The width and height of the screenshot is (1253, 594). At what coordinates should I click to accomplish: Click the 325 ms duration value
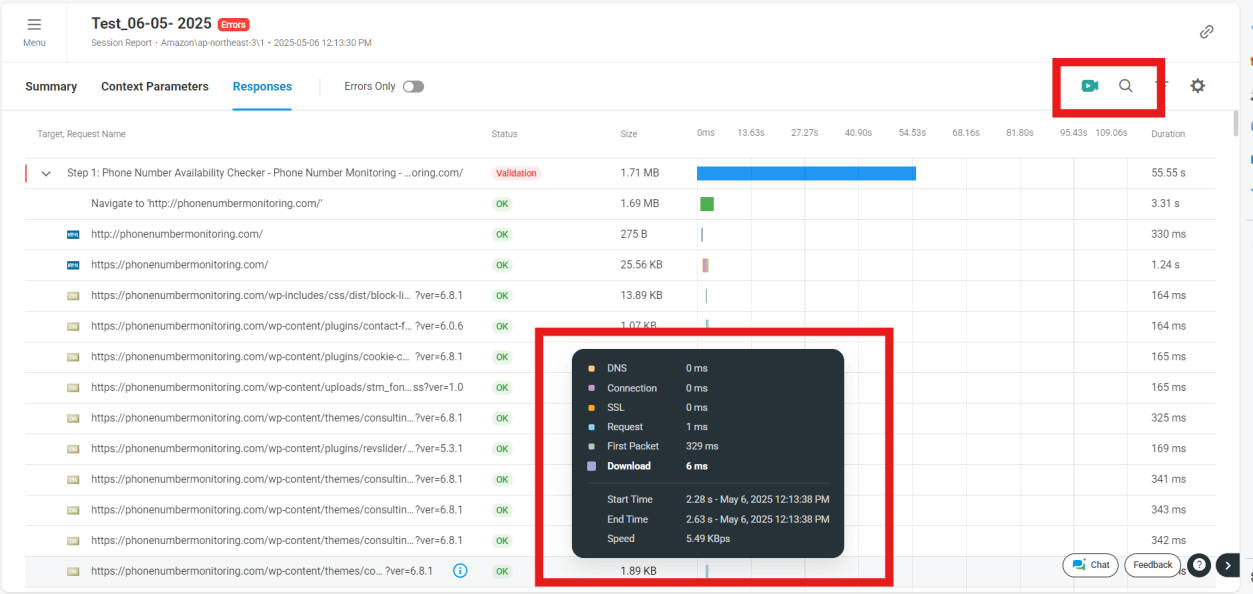point(1169,418)
